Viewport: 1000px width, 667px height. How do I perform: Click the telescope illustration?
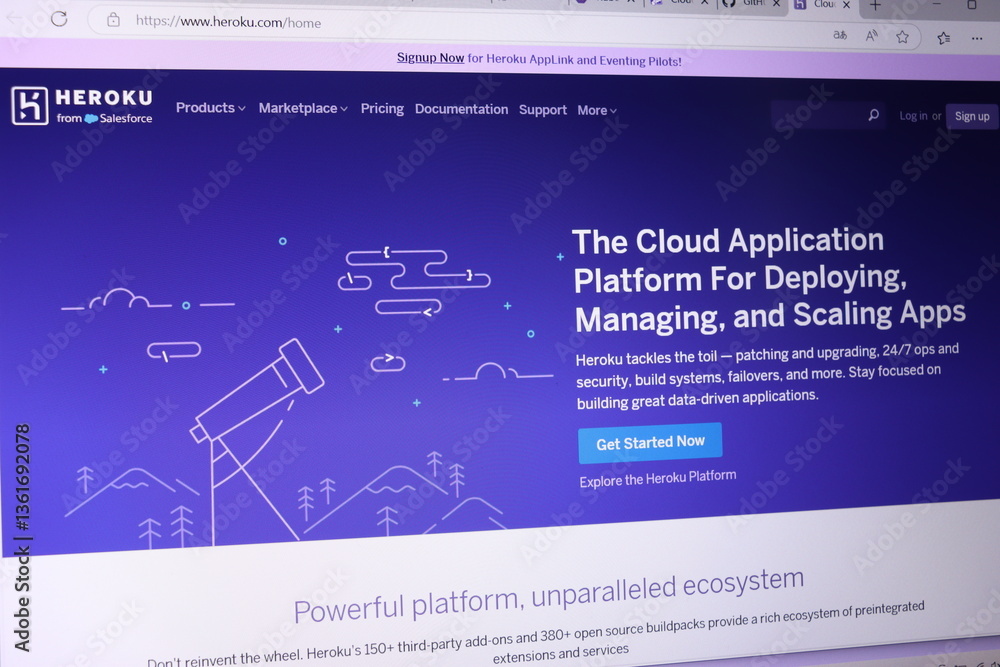pyautogui.click(x=255, y=440)
